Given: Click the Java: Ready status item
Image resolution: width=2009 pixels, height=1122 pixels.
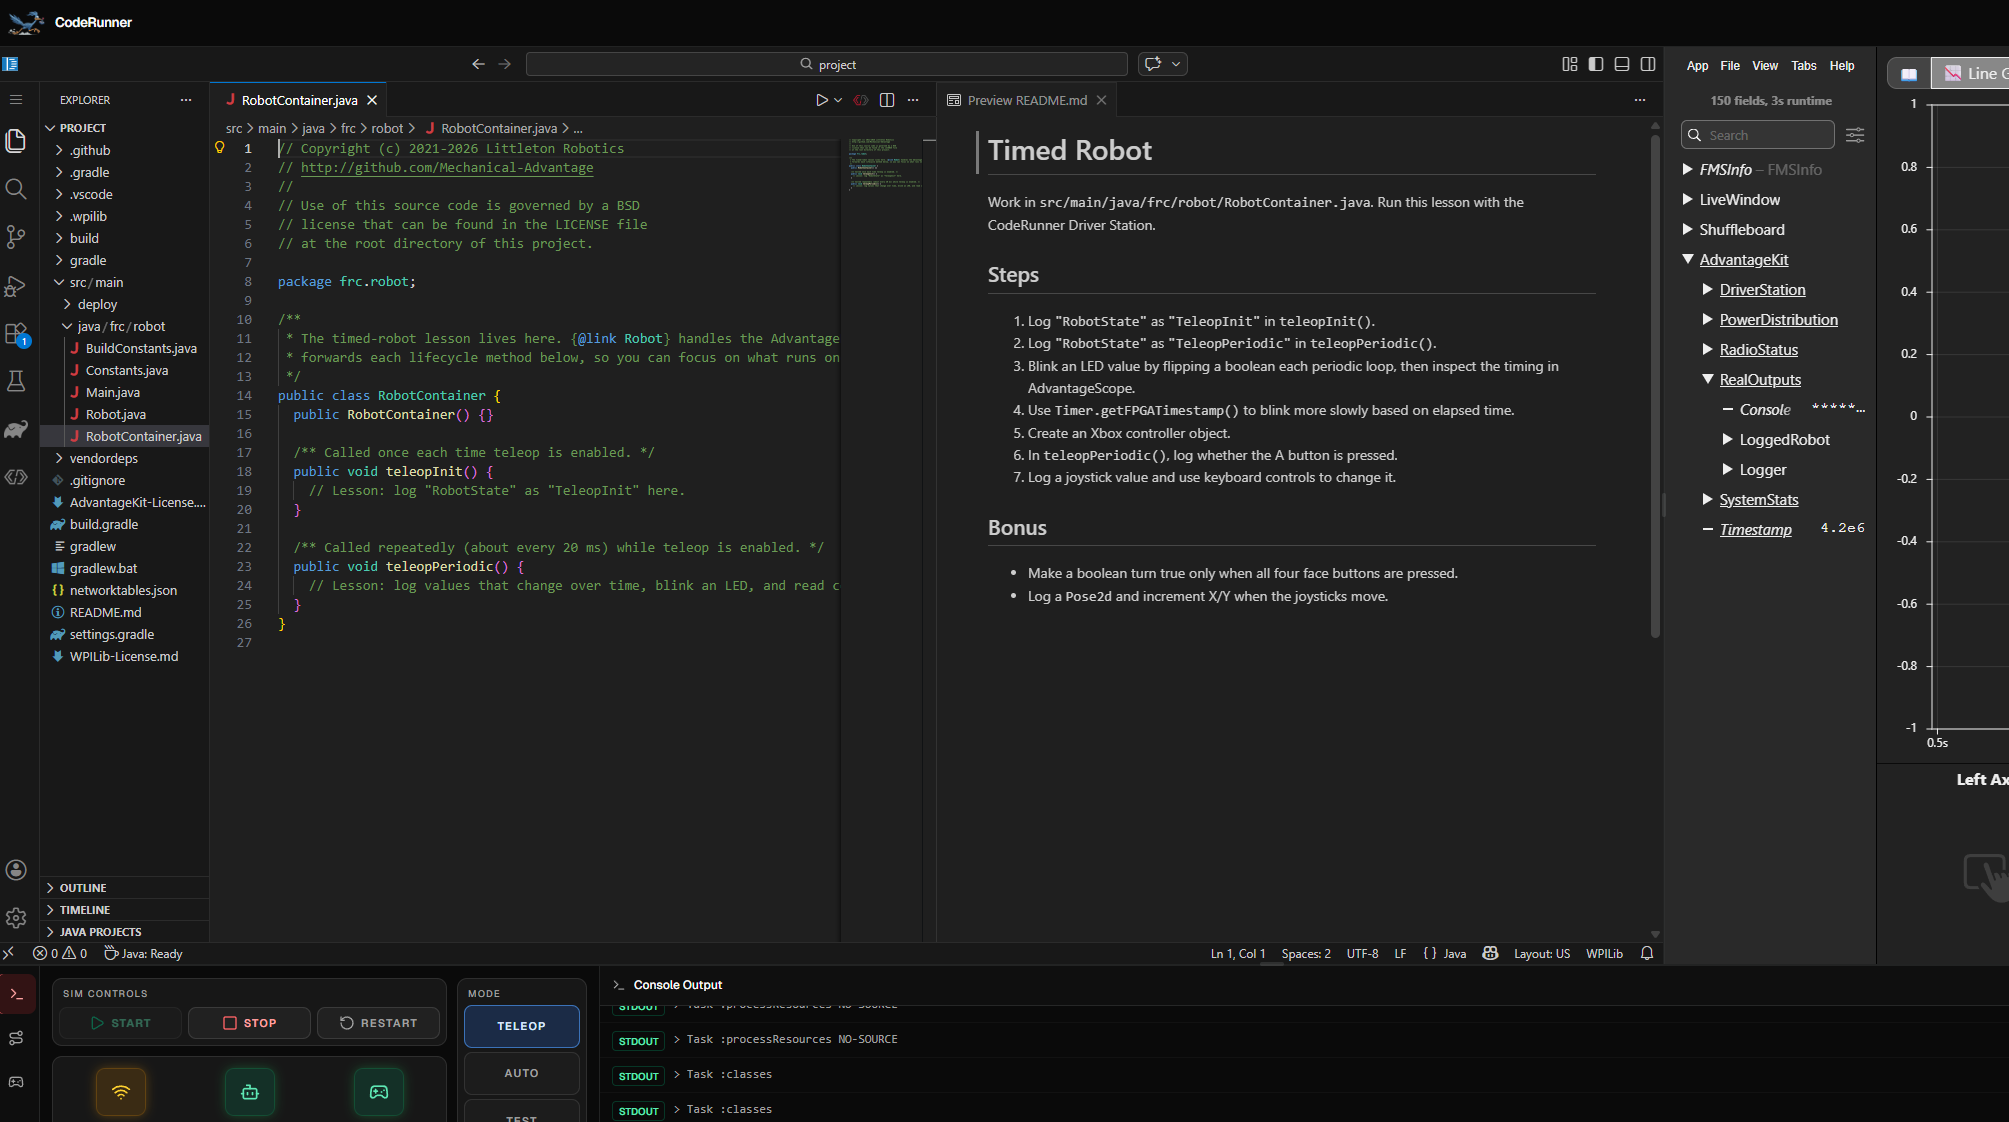Looking at the screenshot, I should (143, 954).
